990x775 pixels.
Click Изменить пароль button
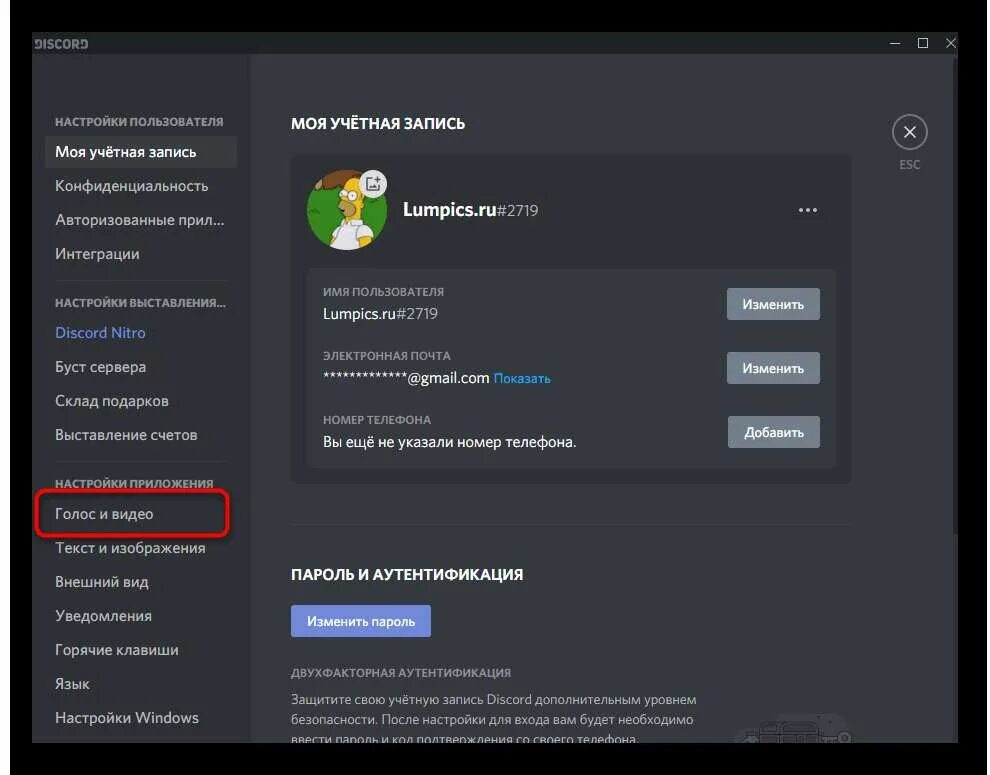click(361, 622)
